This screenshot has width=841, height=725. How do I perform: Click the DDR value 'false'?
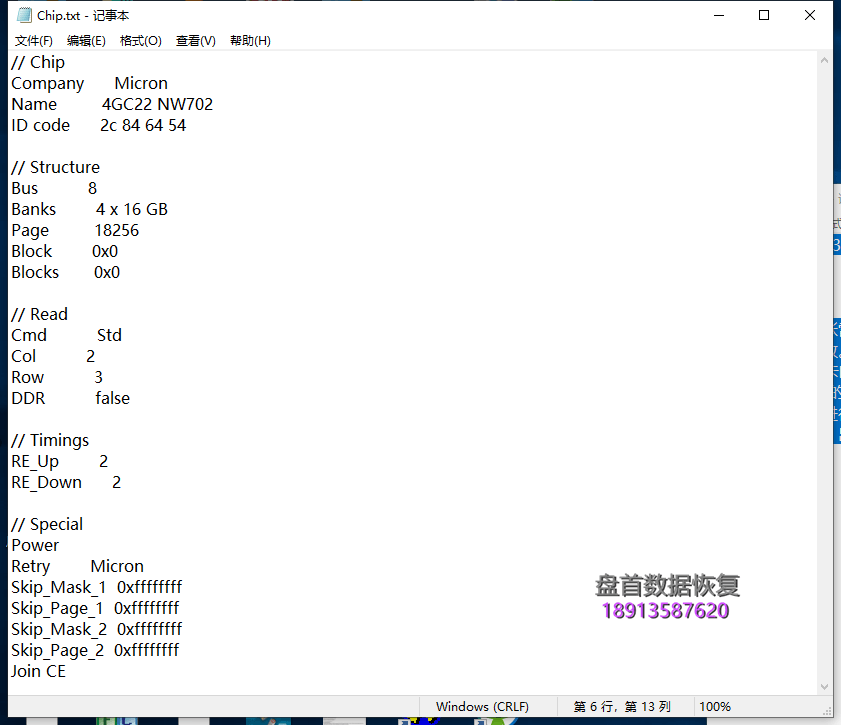[x=113, y=398]
